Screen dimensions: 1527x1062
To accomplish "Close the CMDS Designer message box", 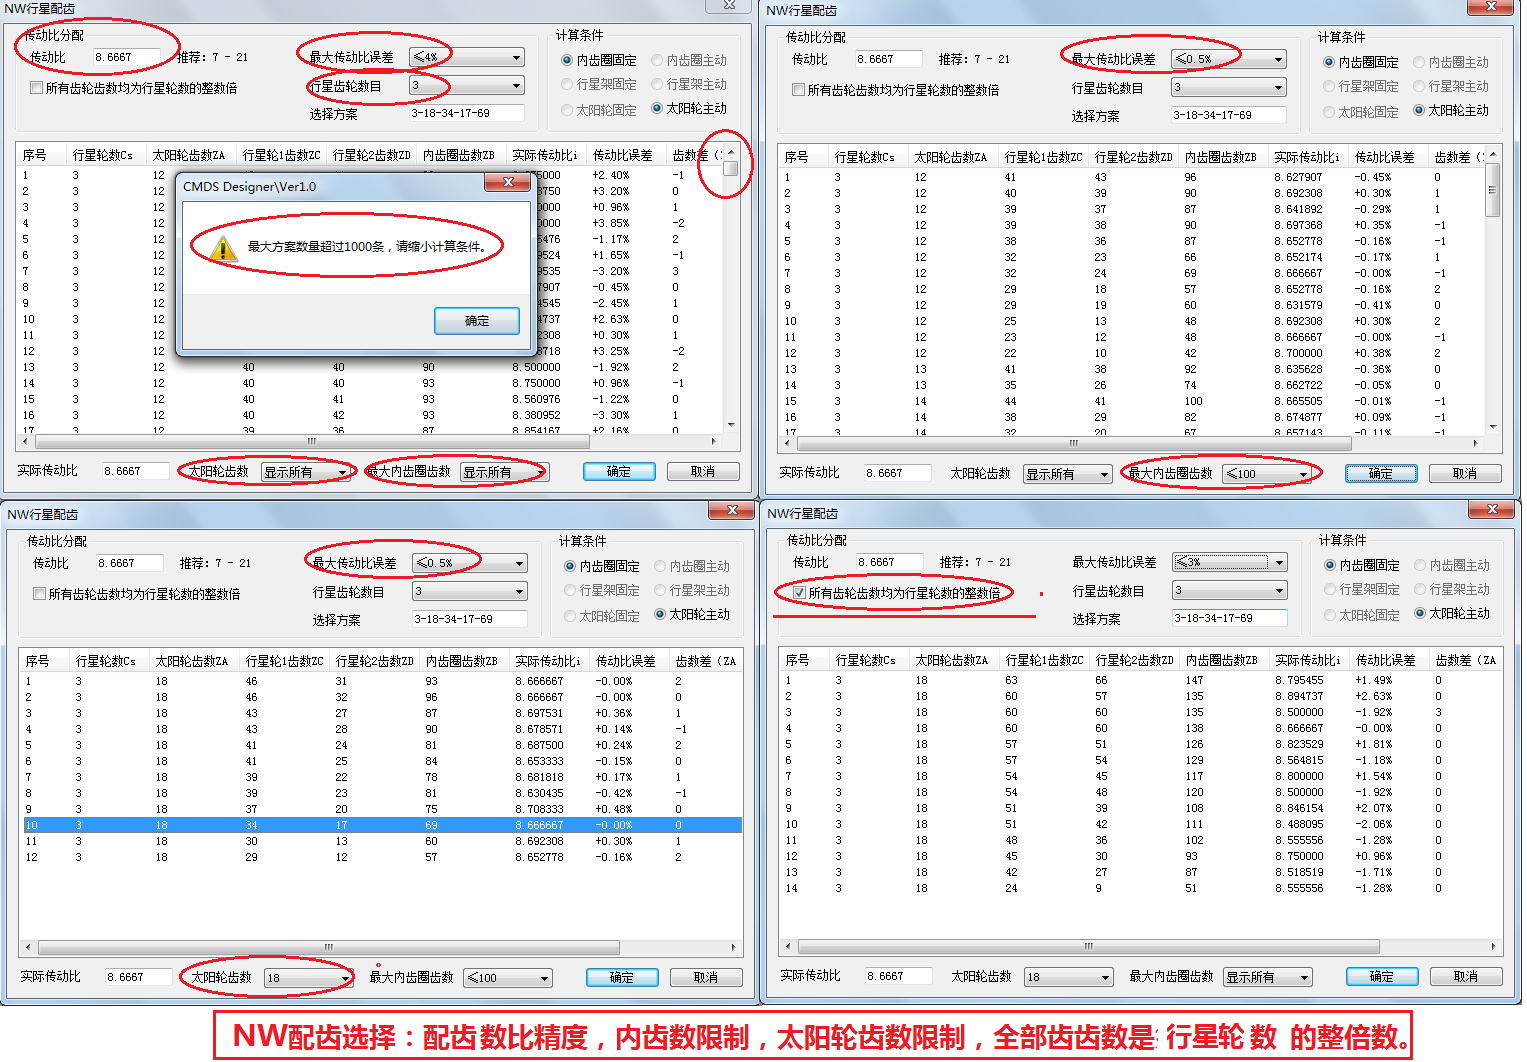I will pyautogui.click(x=508, y=182).
